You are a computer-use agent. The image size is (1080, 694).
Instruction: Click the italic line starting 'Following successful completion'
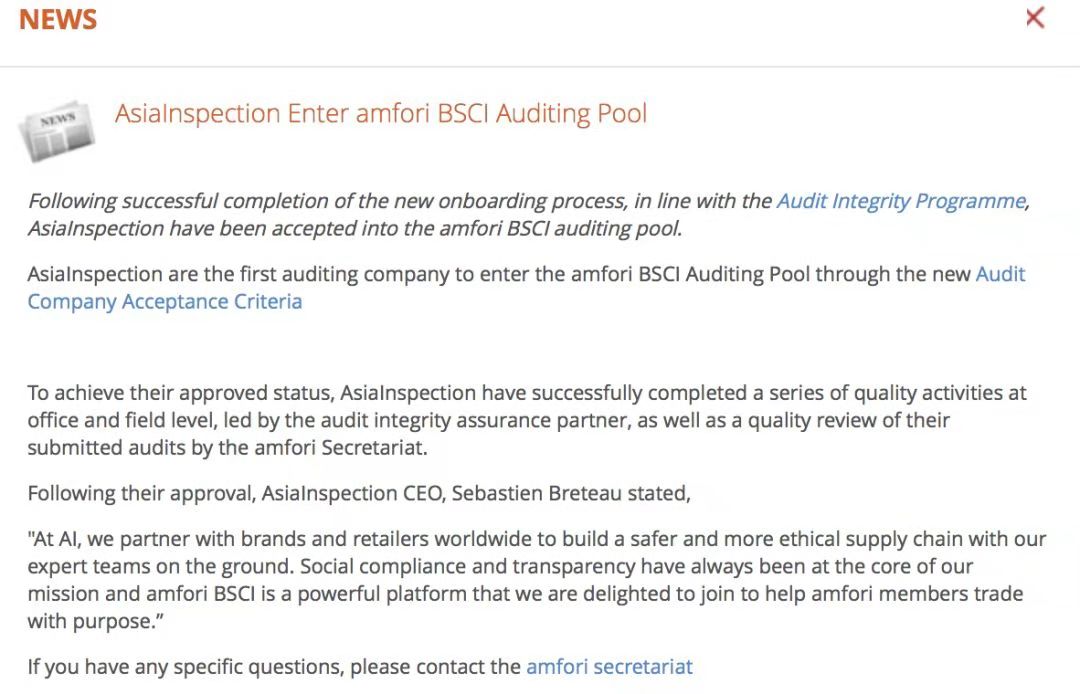(528, 201)
